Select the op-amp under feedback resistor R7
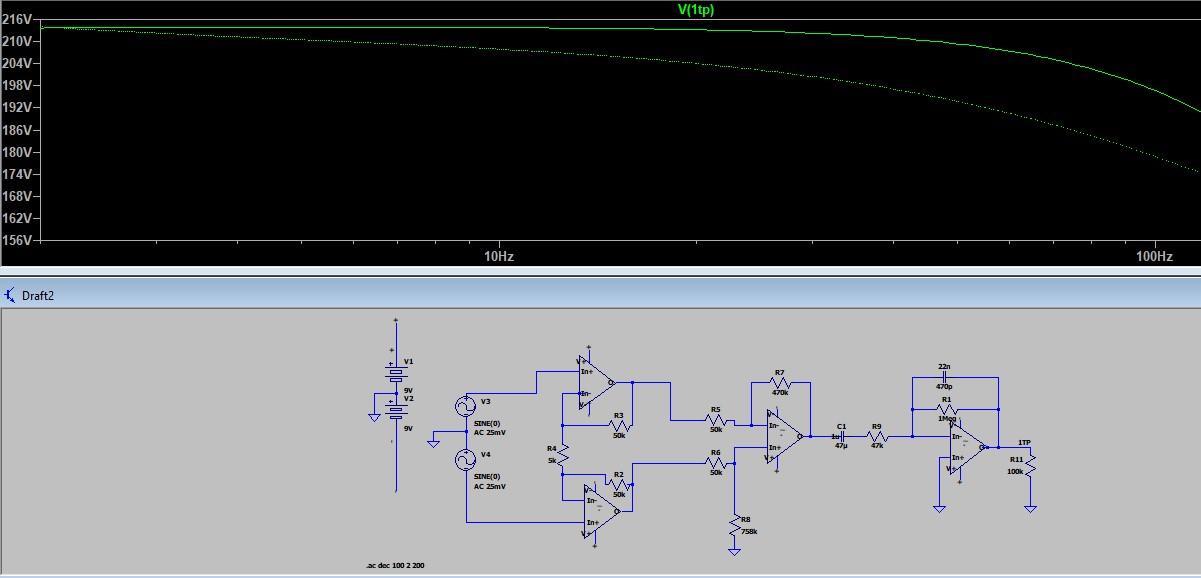 784,435
